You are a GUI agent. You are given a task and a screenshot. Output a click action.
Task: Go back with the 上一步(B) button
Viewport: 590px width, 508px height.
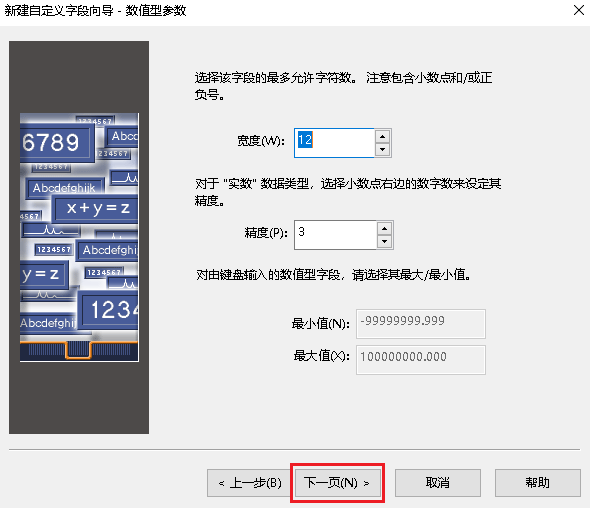249,483
